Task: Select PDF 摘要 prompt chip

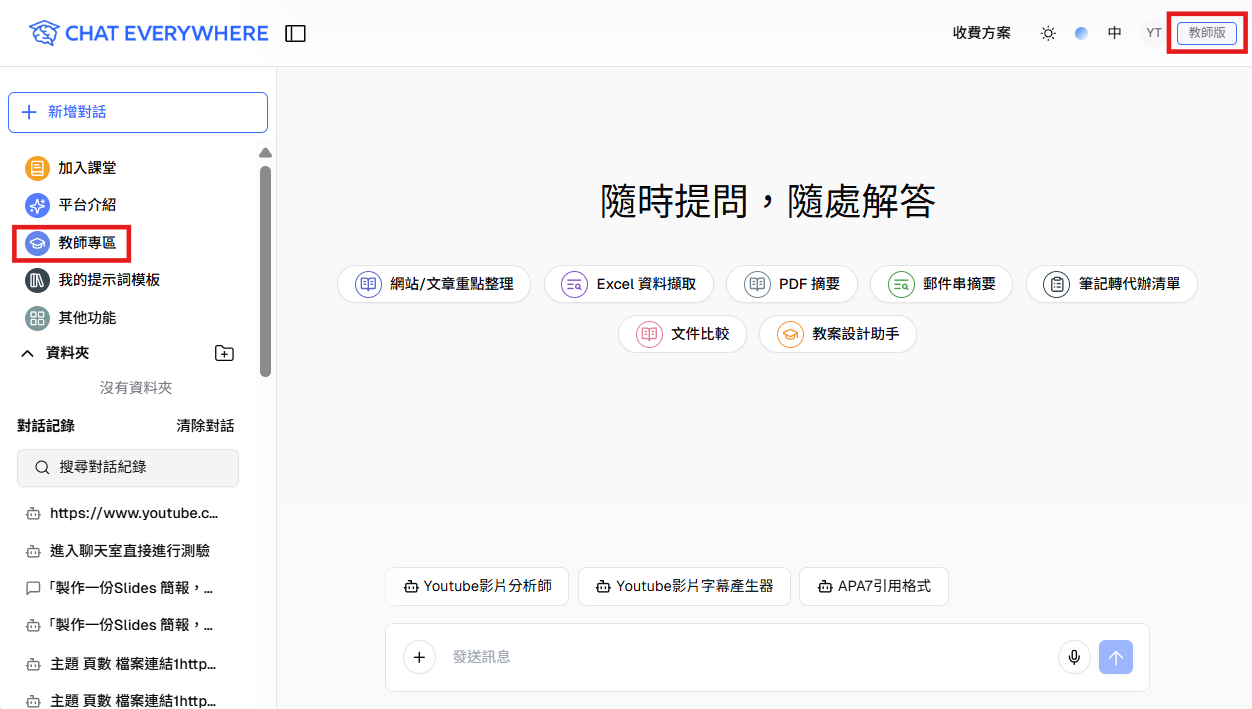Action: tap(792, 284)
